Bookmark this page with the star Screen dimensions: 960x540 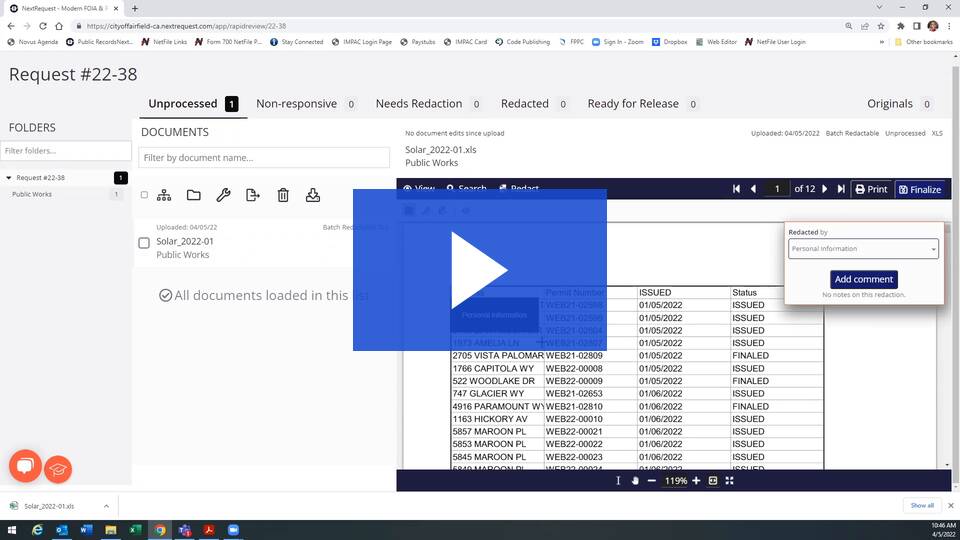click(x=881, y=26)
